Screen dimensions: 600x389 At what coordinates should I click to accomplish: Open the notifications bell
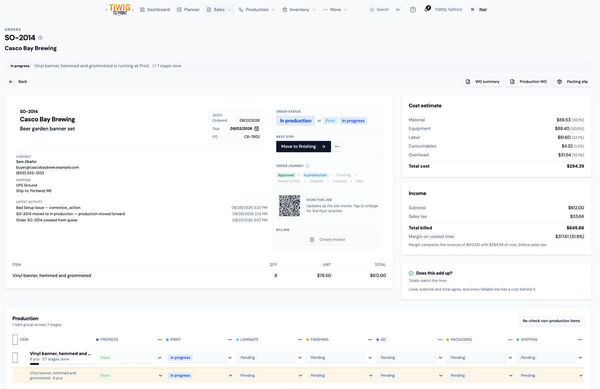point(427,9)
